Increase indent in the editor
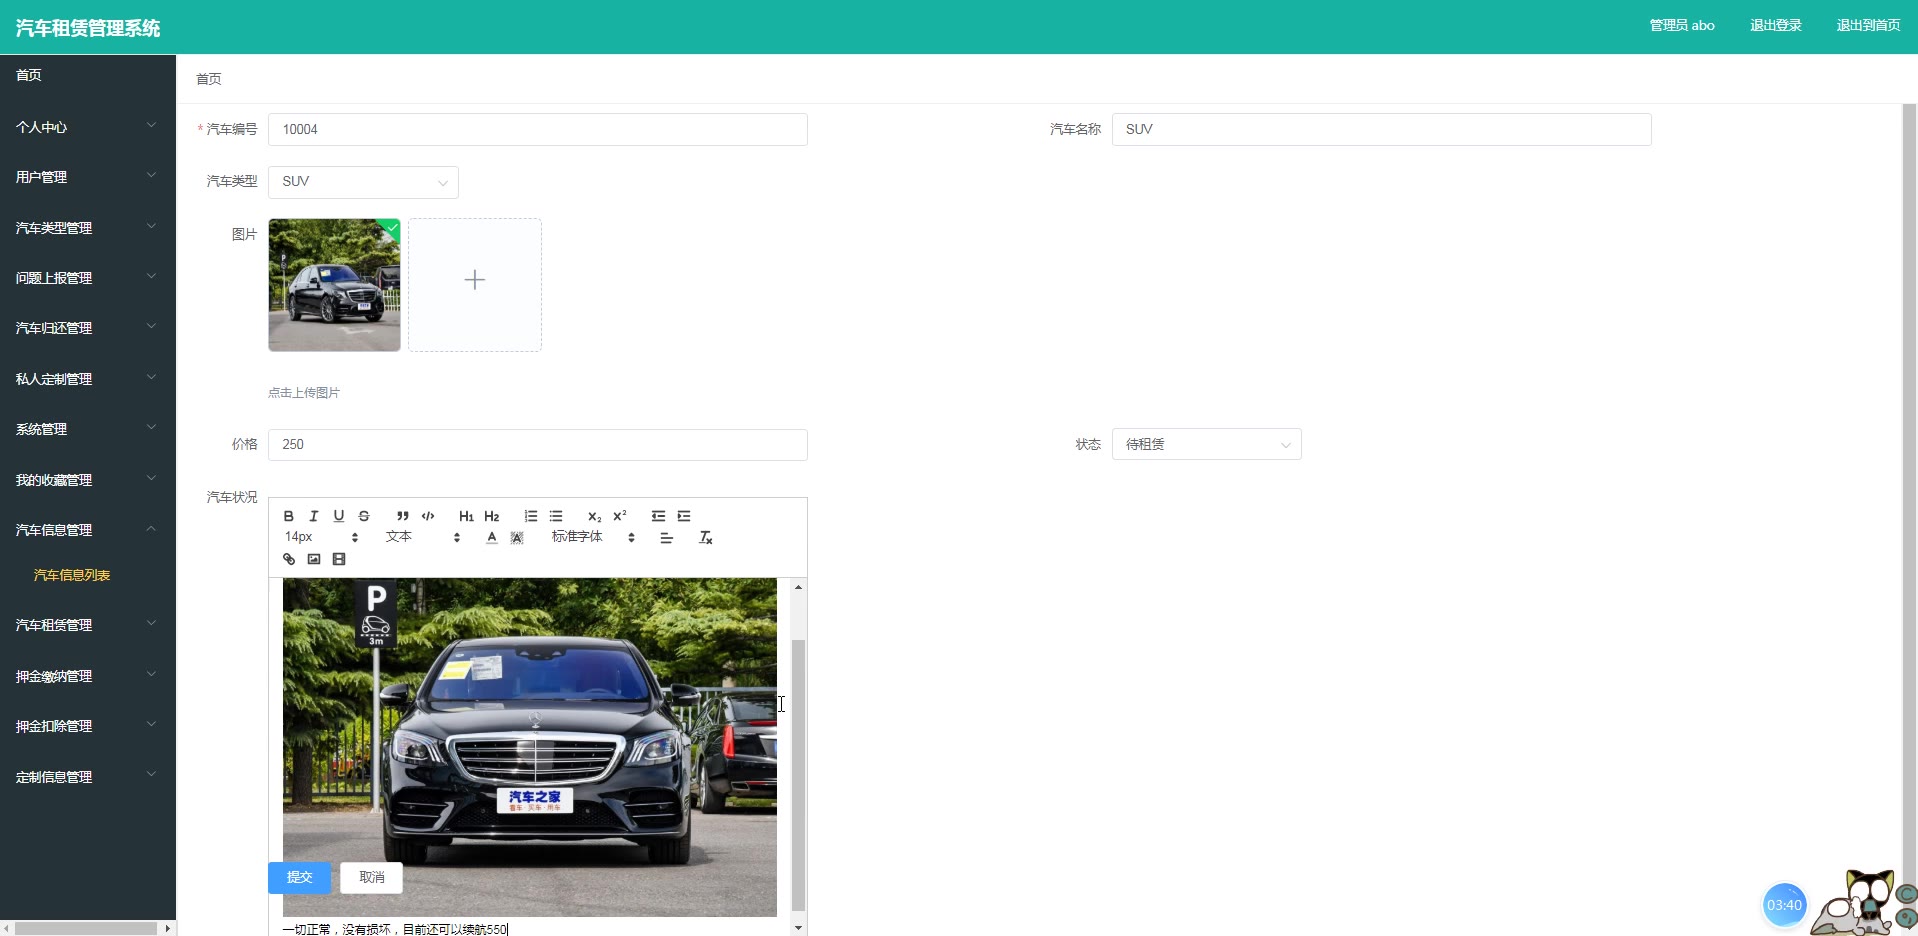1918x936 pixels. 684,516
